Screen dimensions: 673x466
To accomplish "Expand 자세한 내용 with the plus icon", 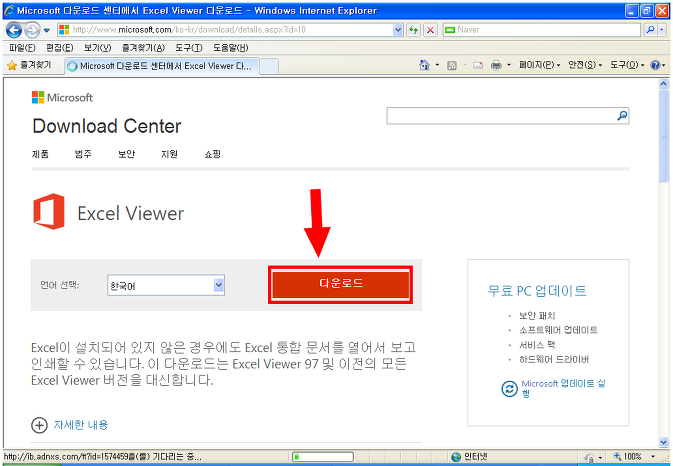I will pos(39,425).
